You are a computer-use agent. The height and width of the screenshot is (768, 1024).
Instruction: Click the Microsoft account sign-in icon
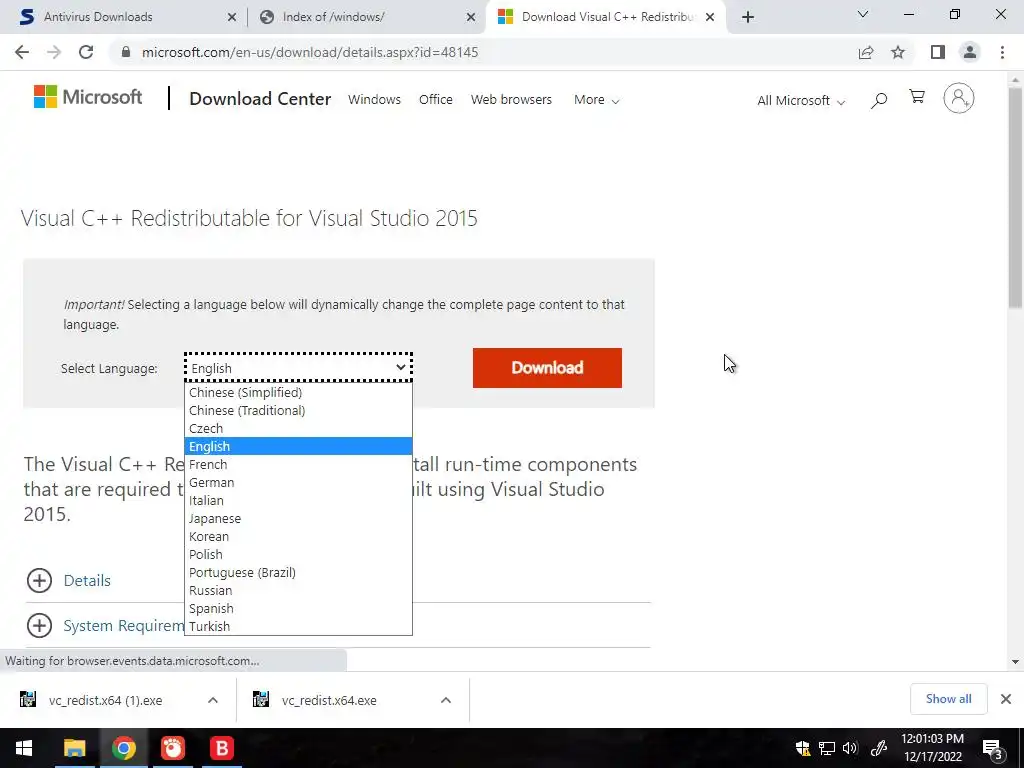point(959,99)
